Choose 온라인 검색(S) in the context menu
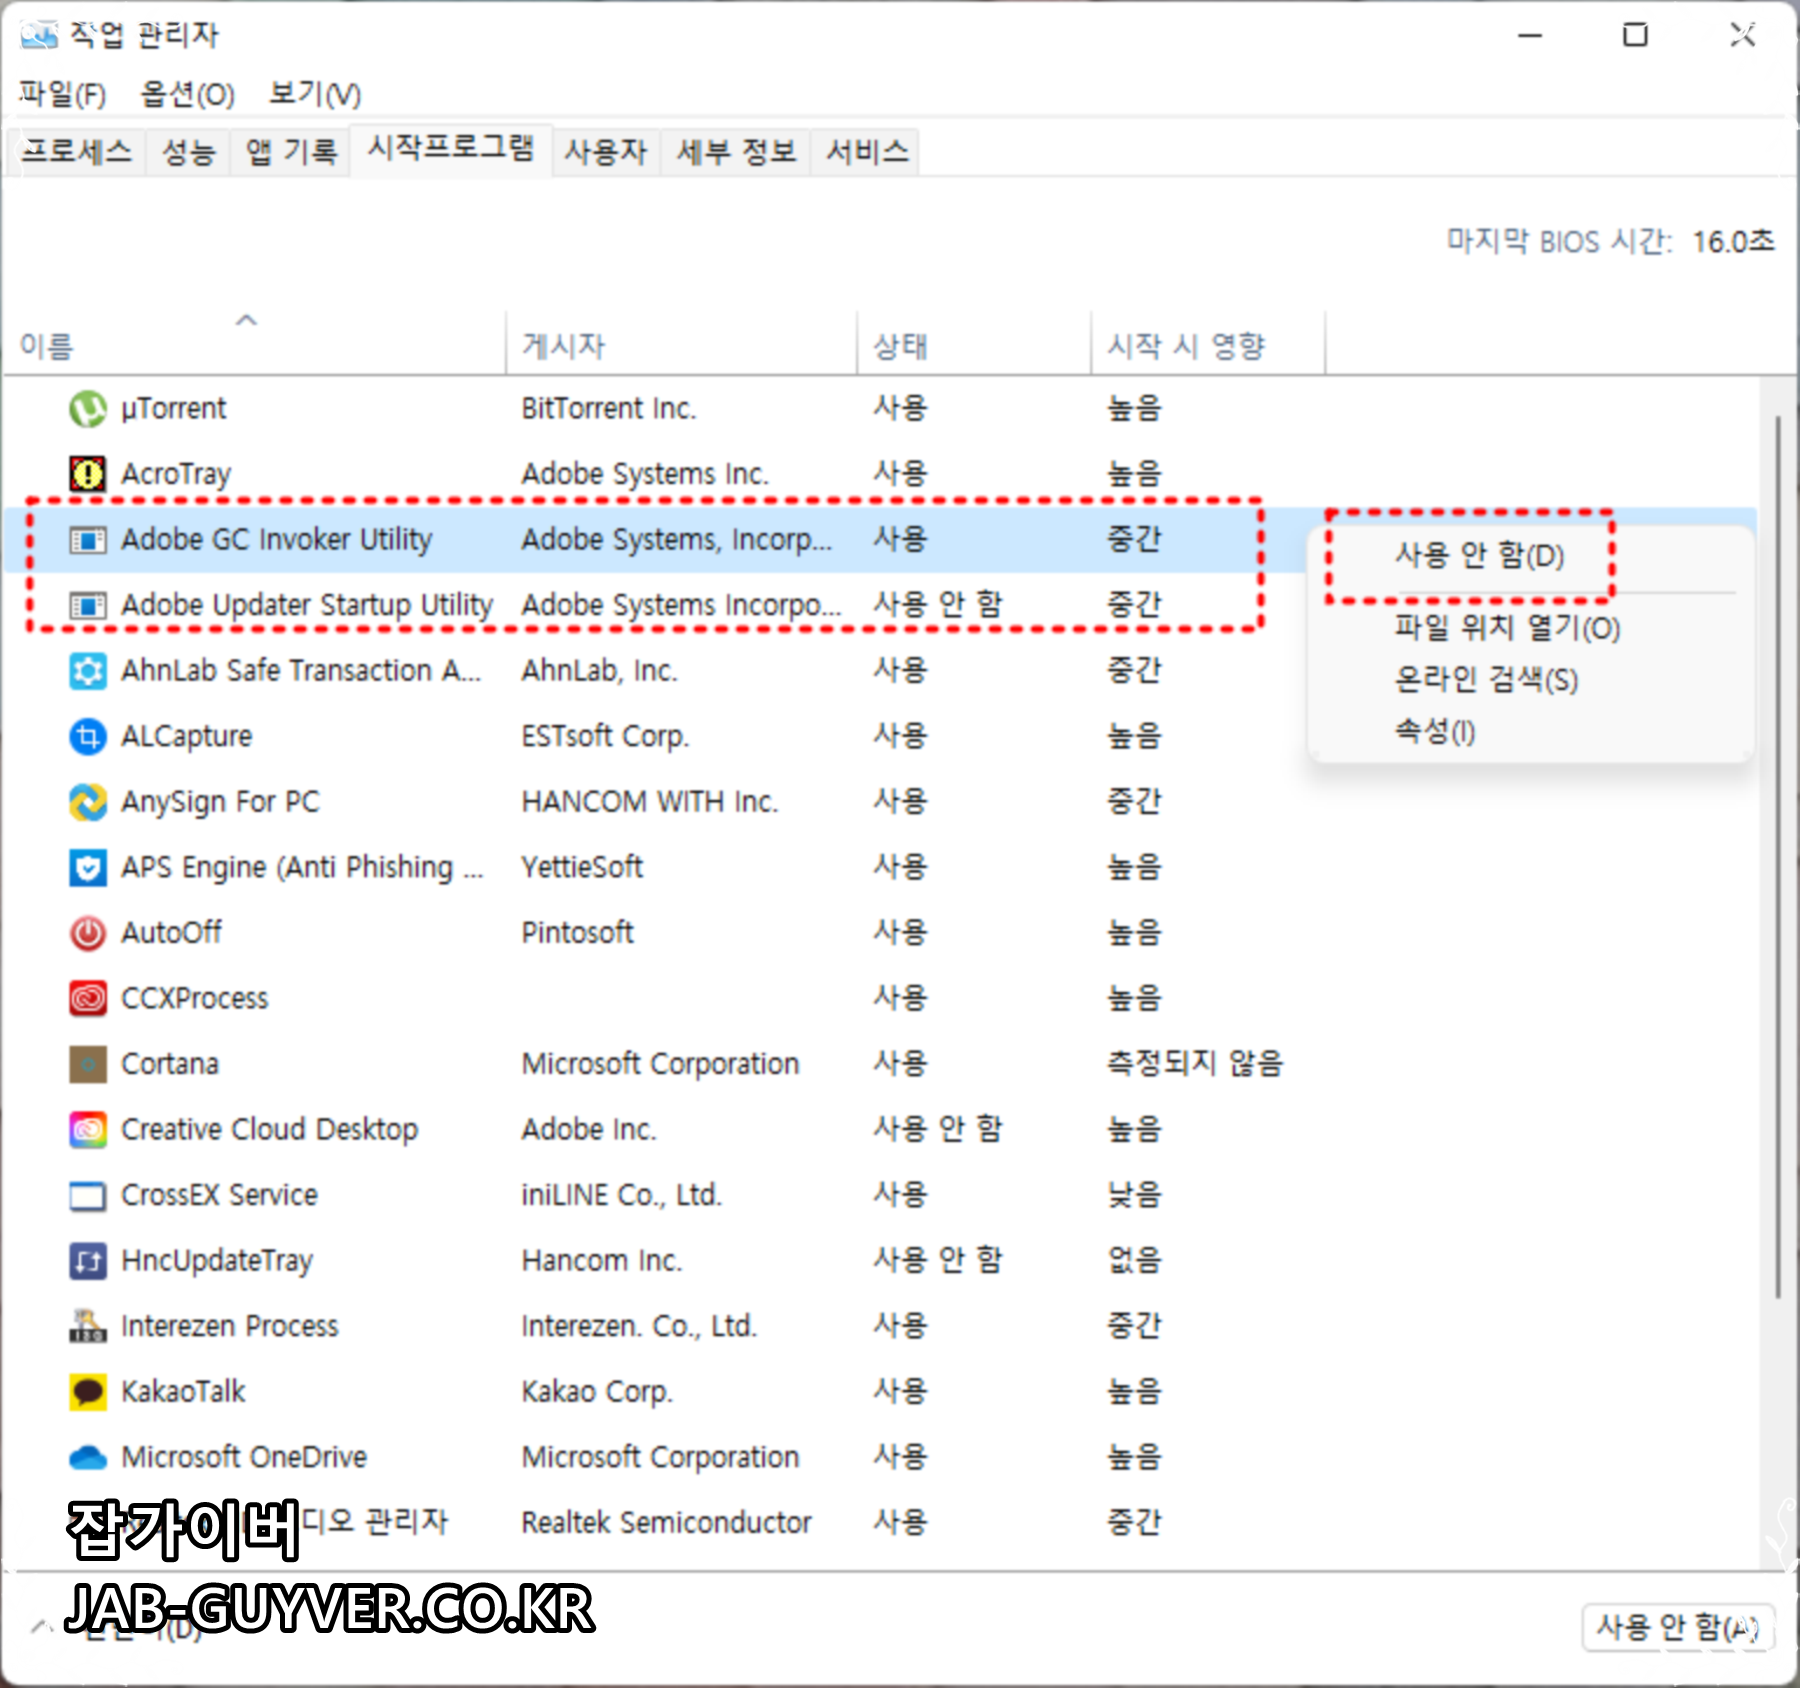The image size is (1800, 1688). point(1486,680)
